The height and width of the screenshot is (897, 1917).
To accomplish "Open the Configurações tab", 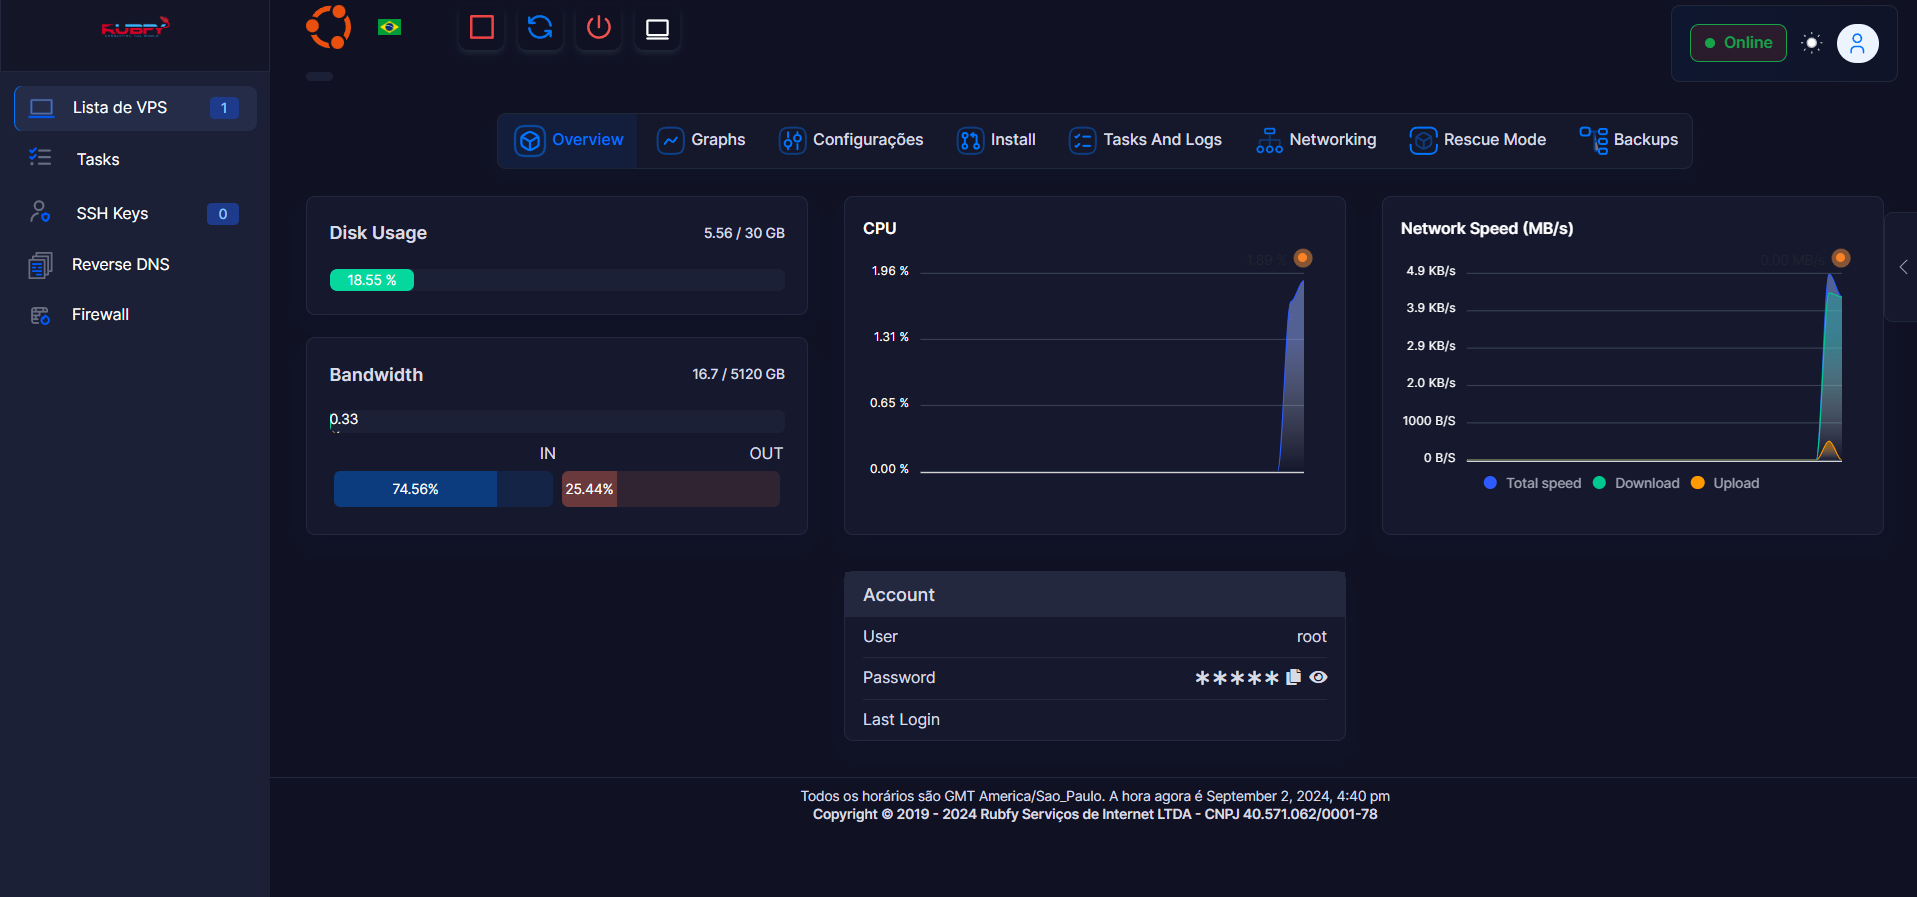I will [851, 141].
